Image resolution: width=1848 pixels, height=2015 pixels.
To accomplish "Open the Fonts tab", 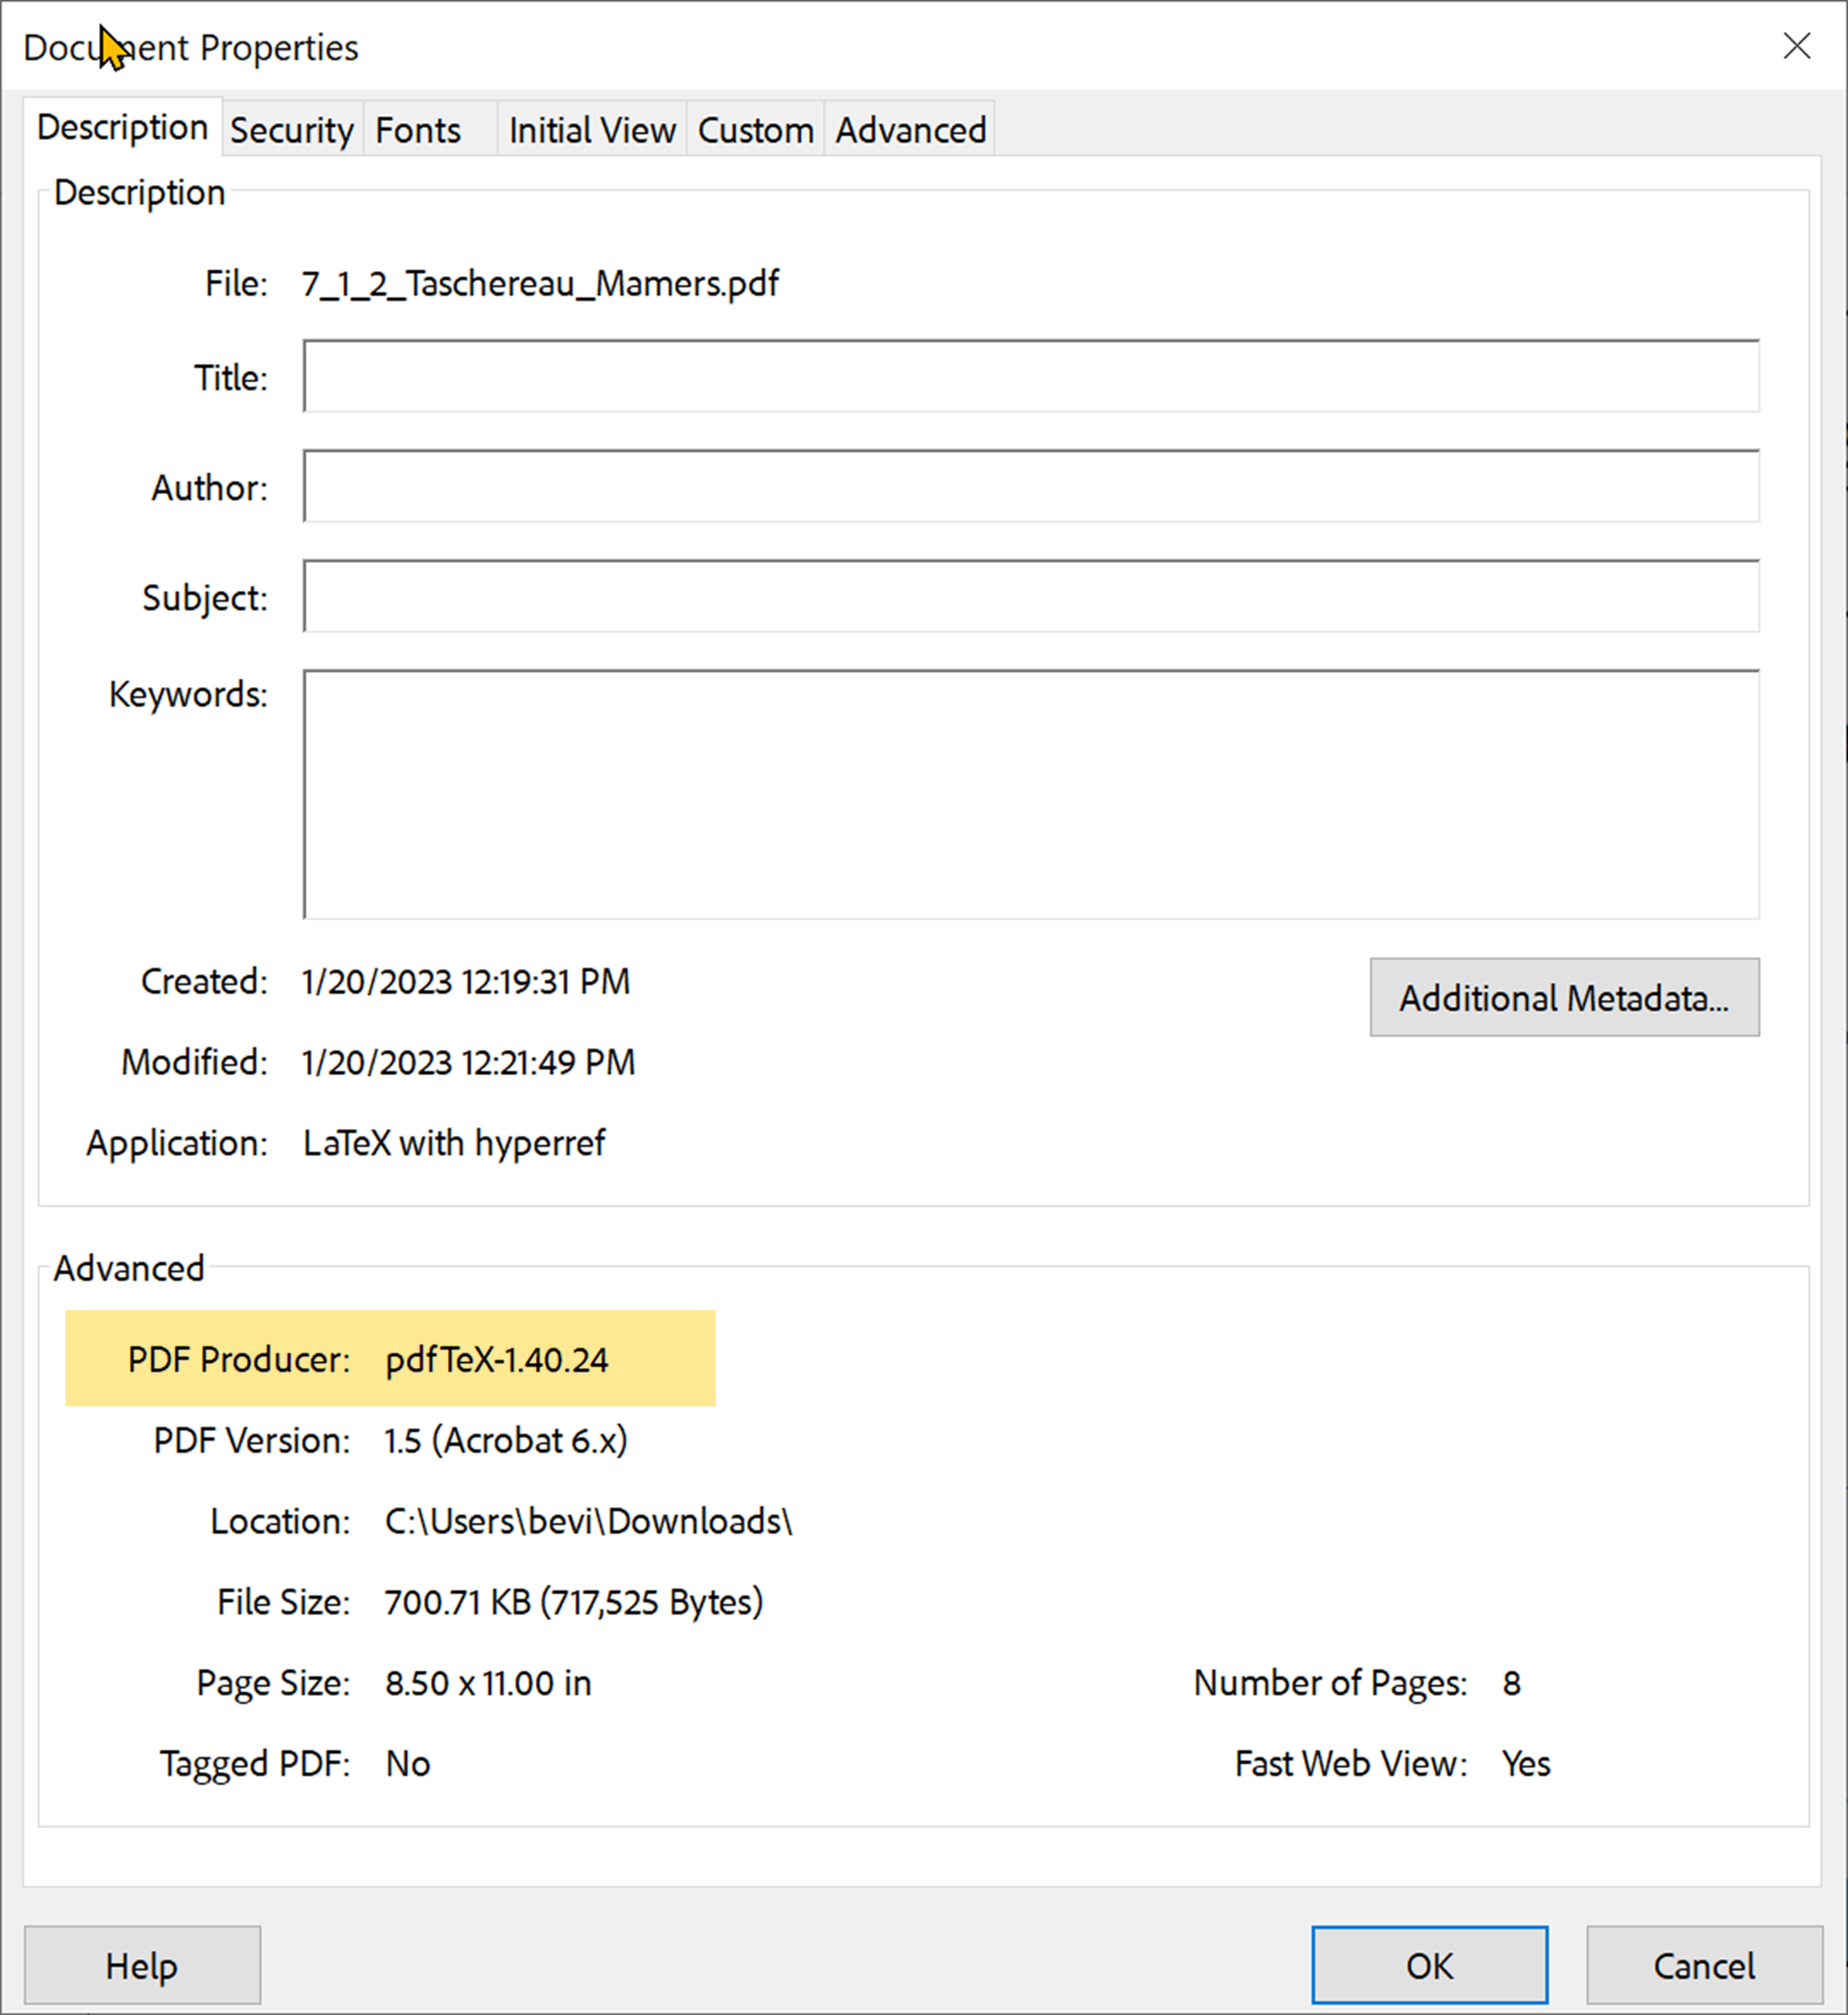I will (x=417, y=128).
